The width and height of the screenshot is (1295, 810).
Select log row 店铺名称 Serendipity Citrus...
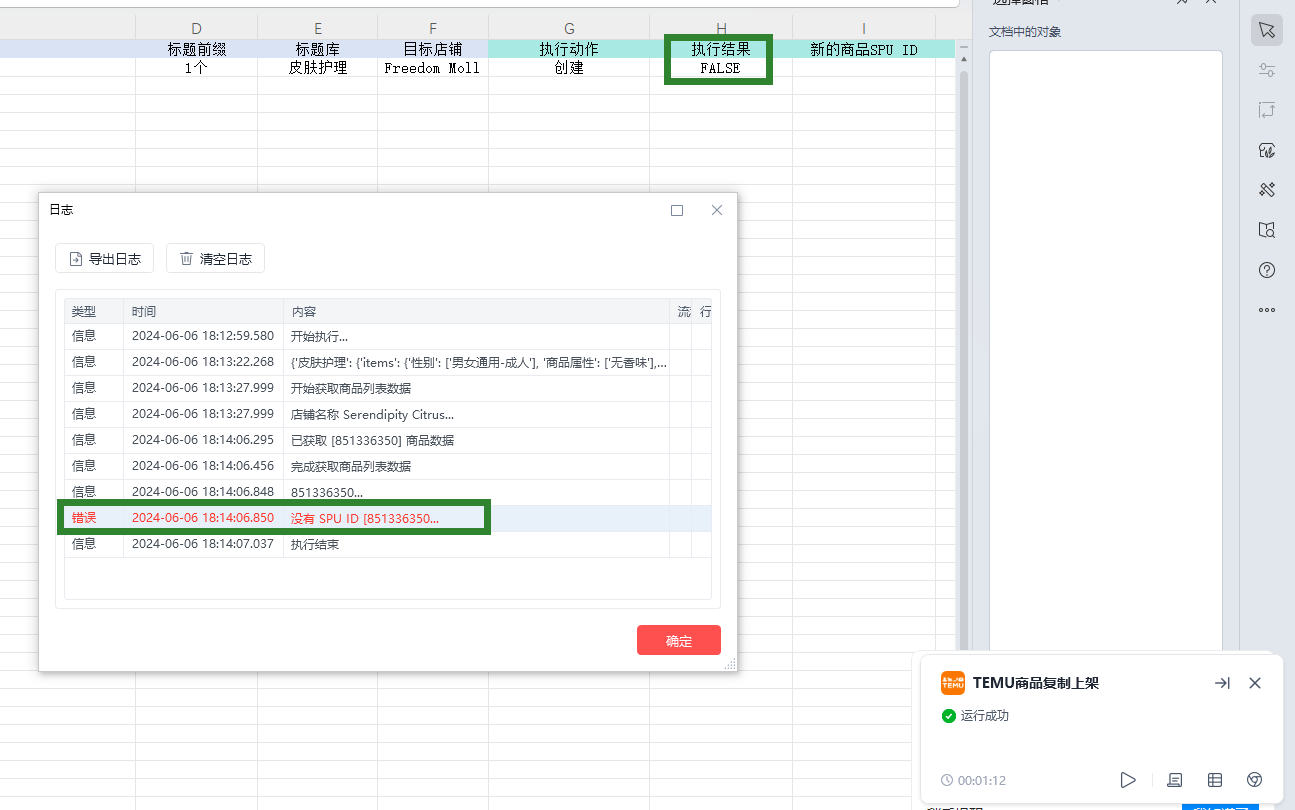[x=388, y=414]
